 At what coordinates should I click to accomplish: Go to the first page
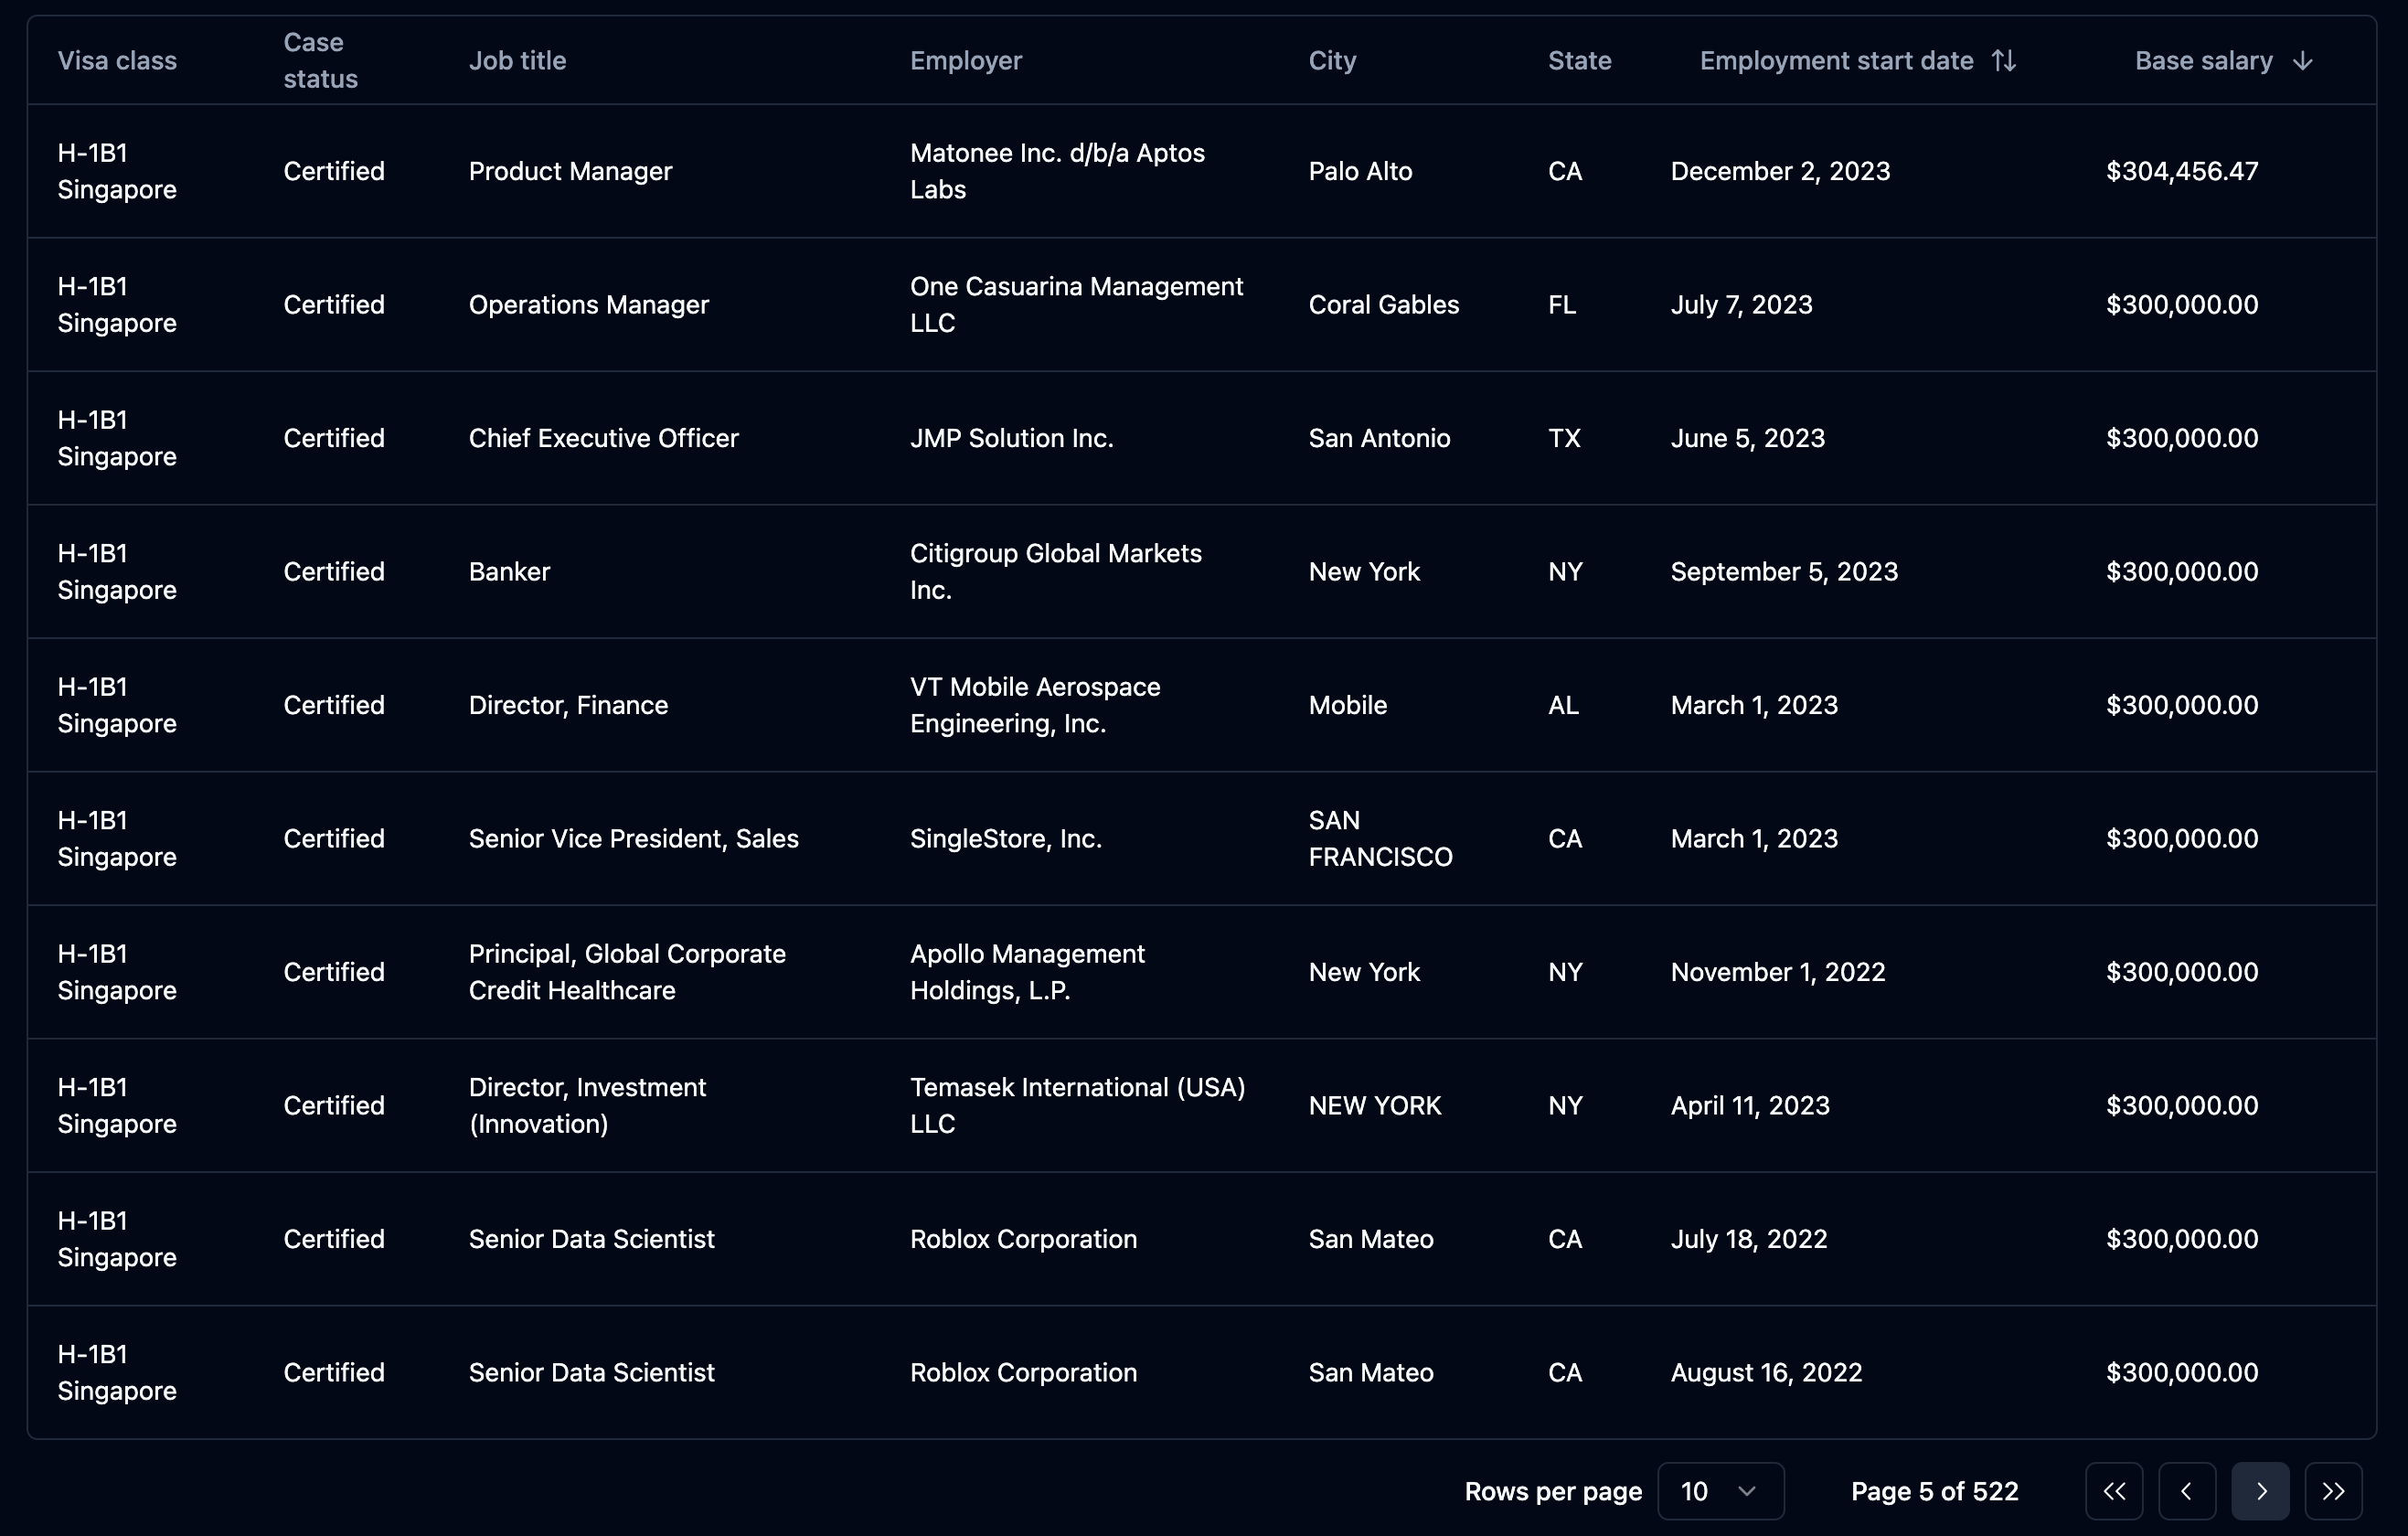pyautogui.click(x=2114, y=1491)
